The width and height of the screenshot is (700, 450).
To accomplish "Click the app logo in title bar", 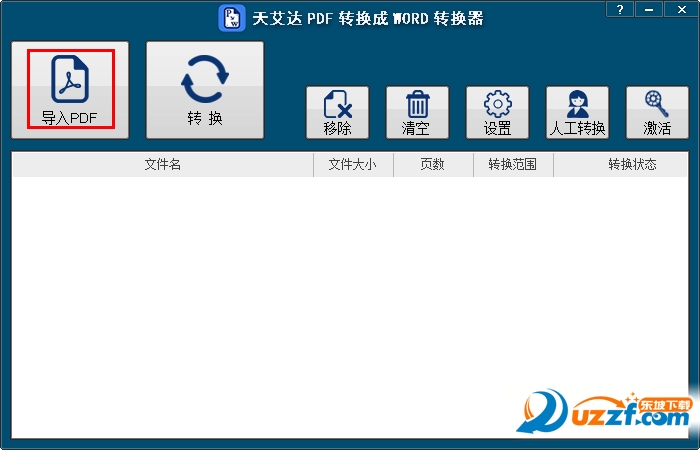I will 232,18.
